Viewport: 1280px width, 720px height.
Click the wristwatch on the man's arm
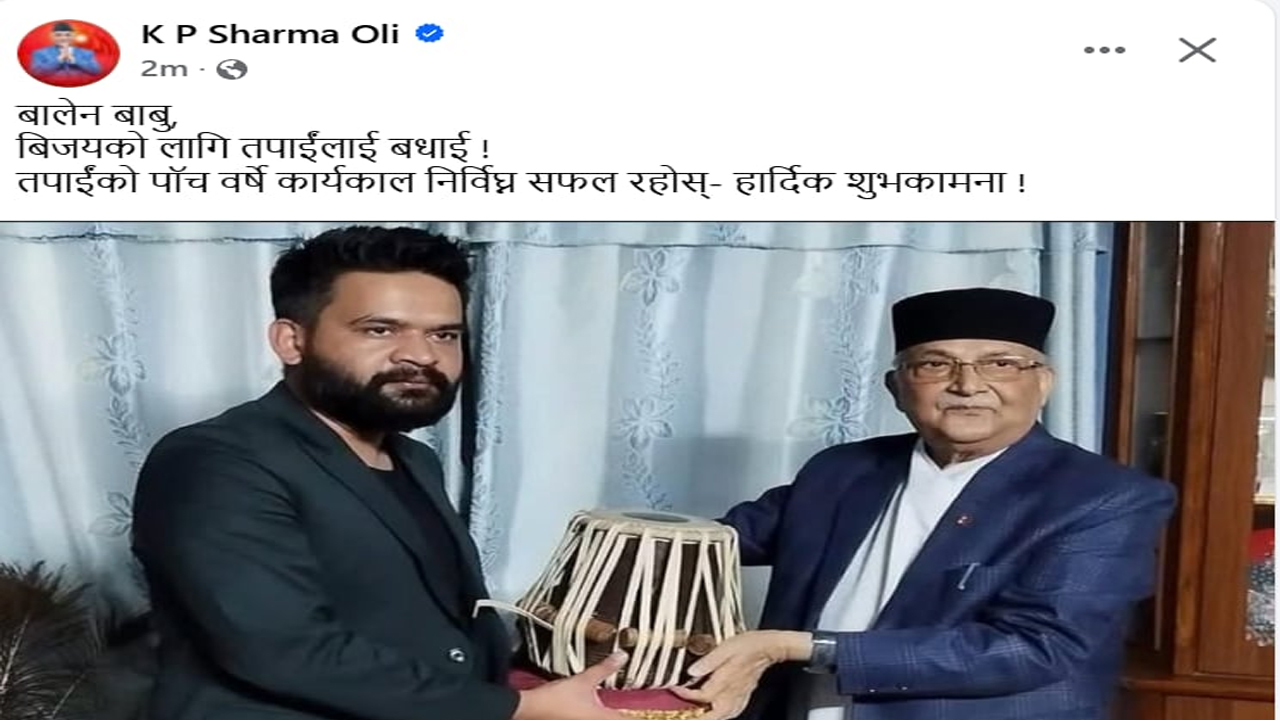click(x=822, y=653)
